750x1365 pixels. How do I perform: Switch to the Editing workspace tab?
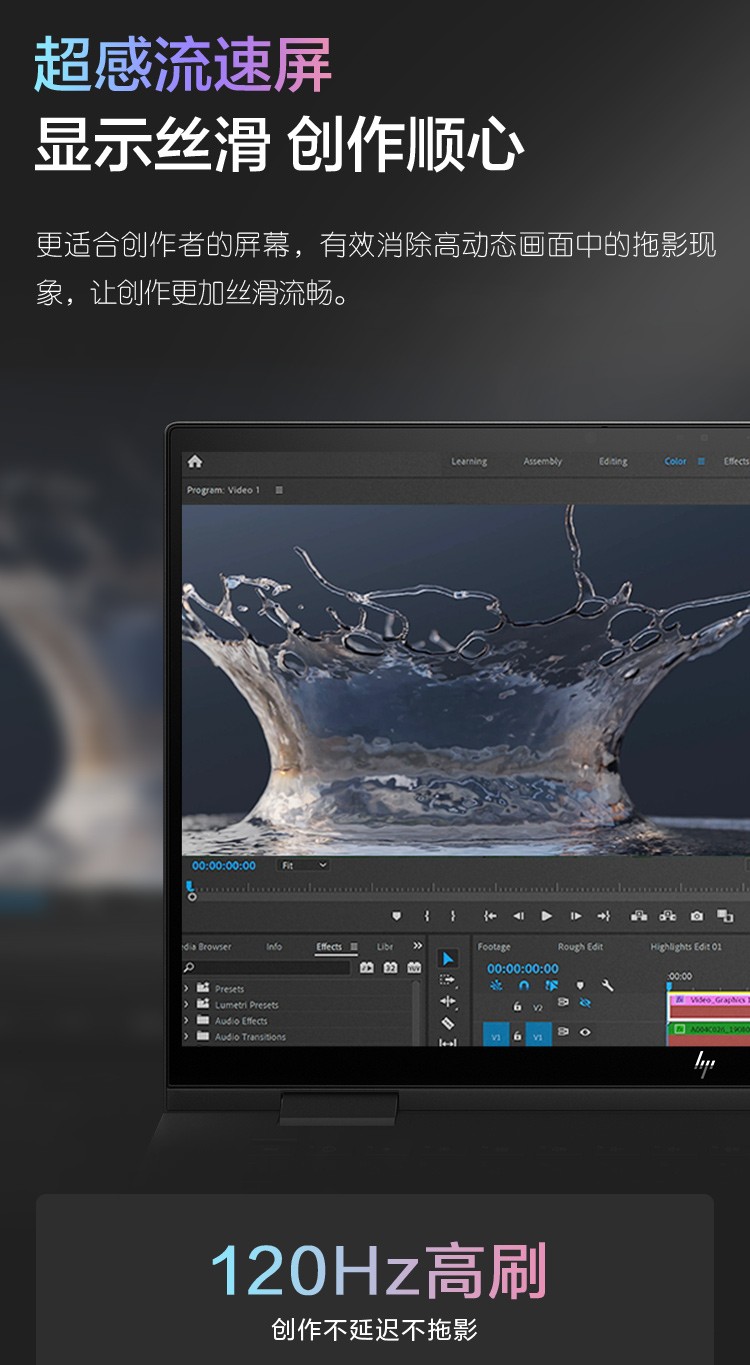point(613,461)
